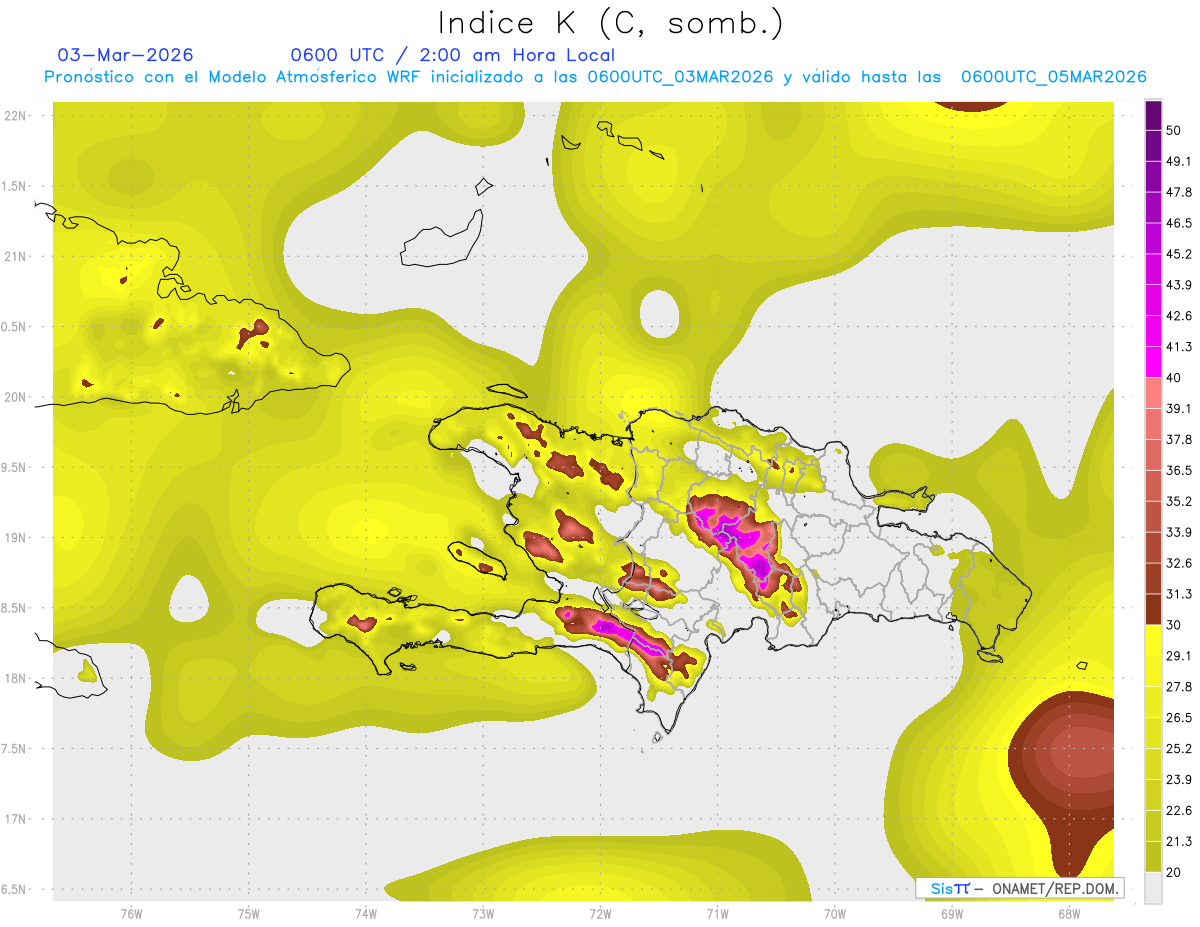Click the "0600 UTC / 2:00 am Hora Local" time label
Screen dimensions: 1200x927
(x=452, y=55)
